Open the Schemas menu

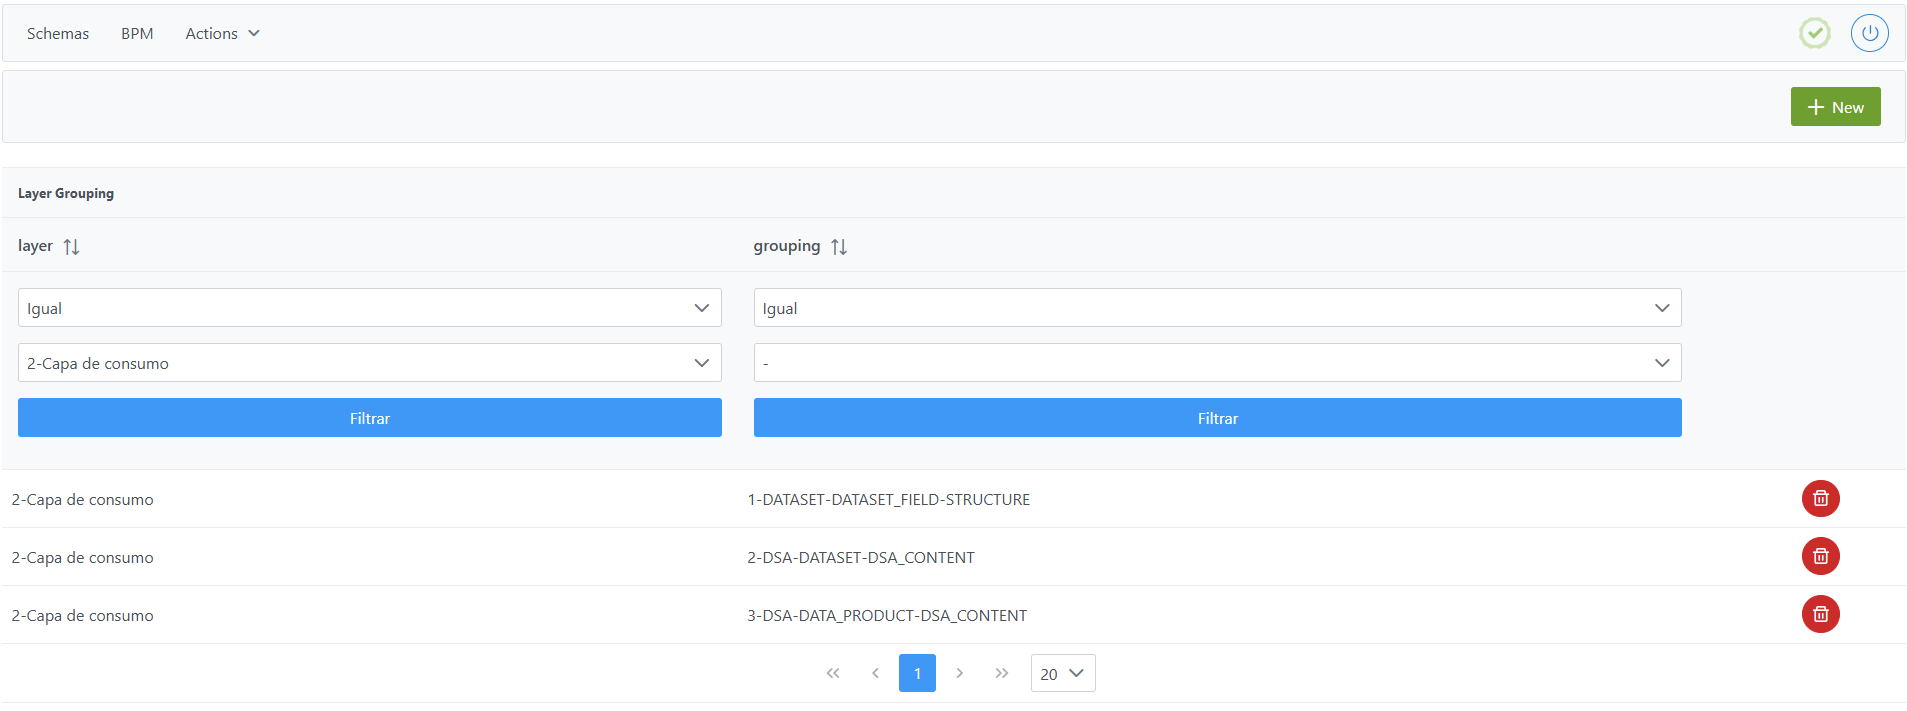pos(58,34)
